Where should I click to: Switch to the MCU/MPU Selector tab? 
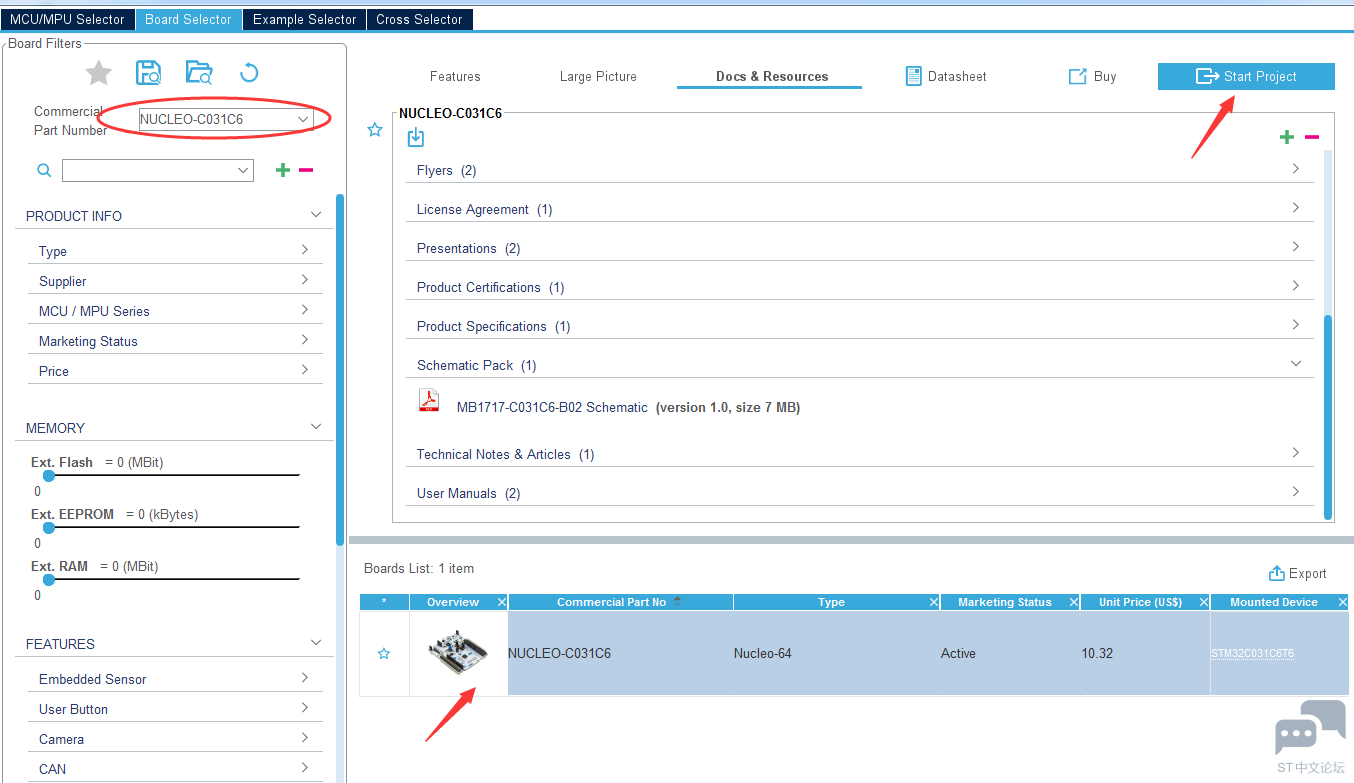[68, 19]
